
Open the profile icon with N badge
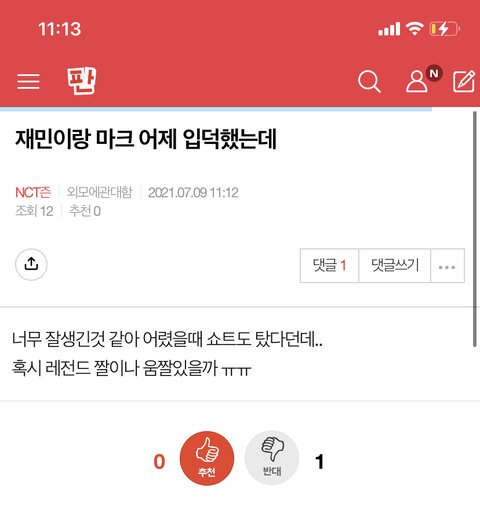[x=423, y=78]
